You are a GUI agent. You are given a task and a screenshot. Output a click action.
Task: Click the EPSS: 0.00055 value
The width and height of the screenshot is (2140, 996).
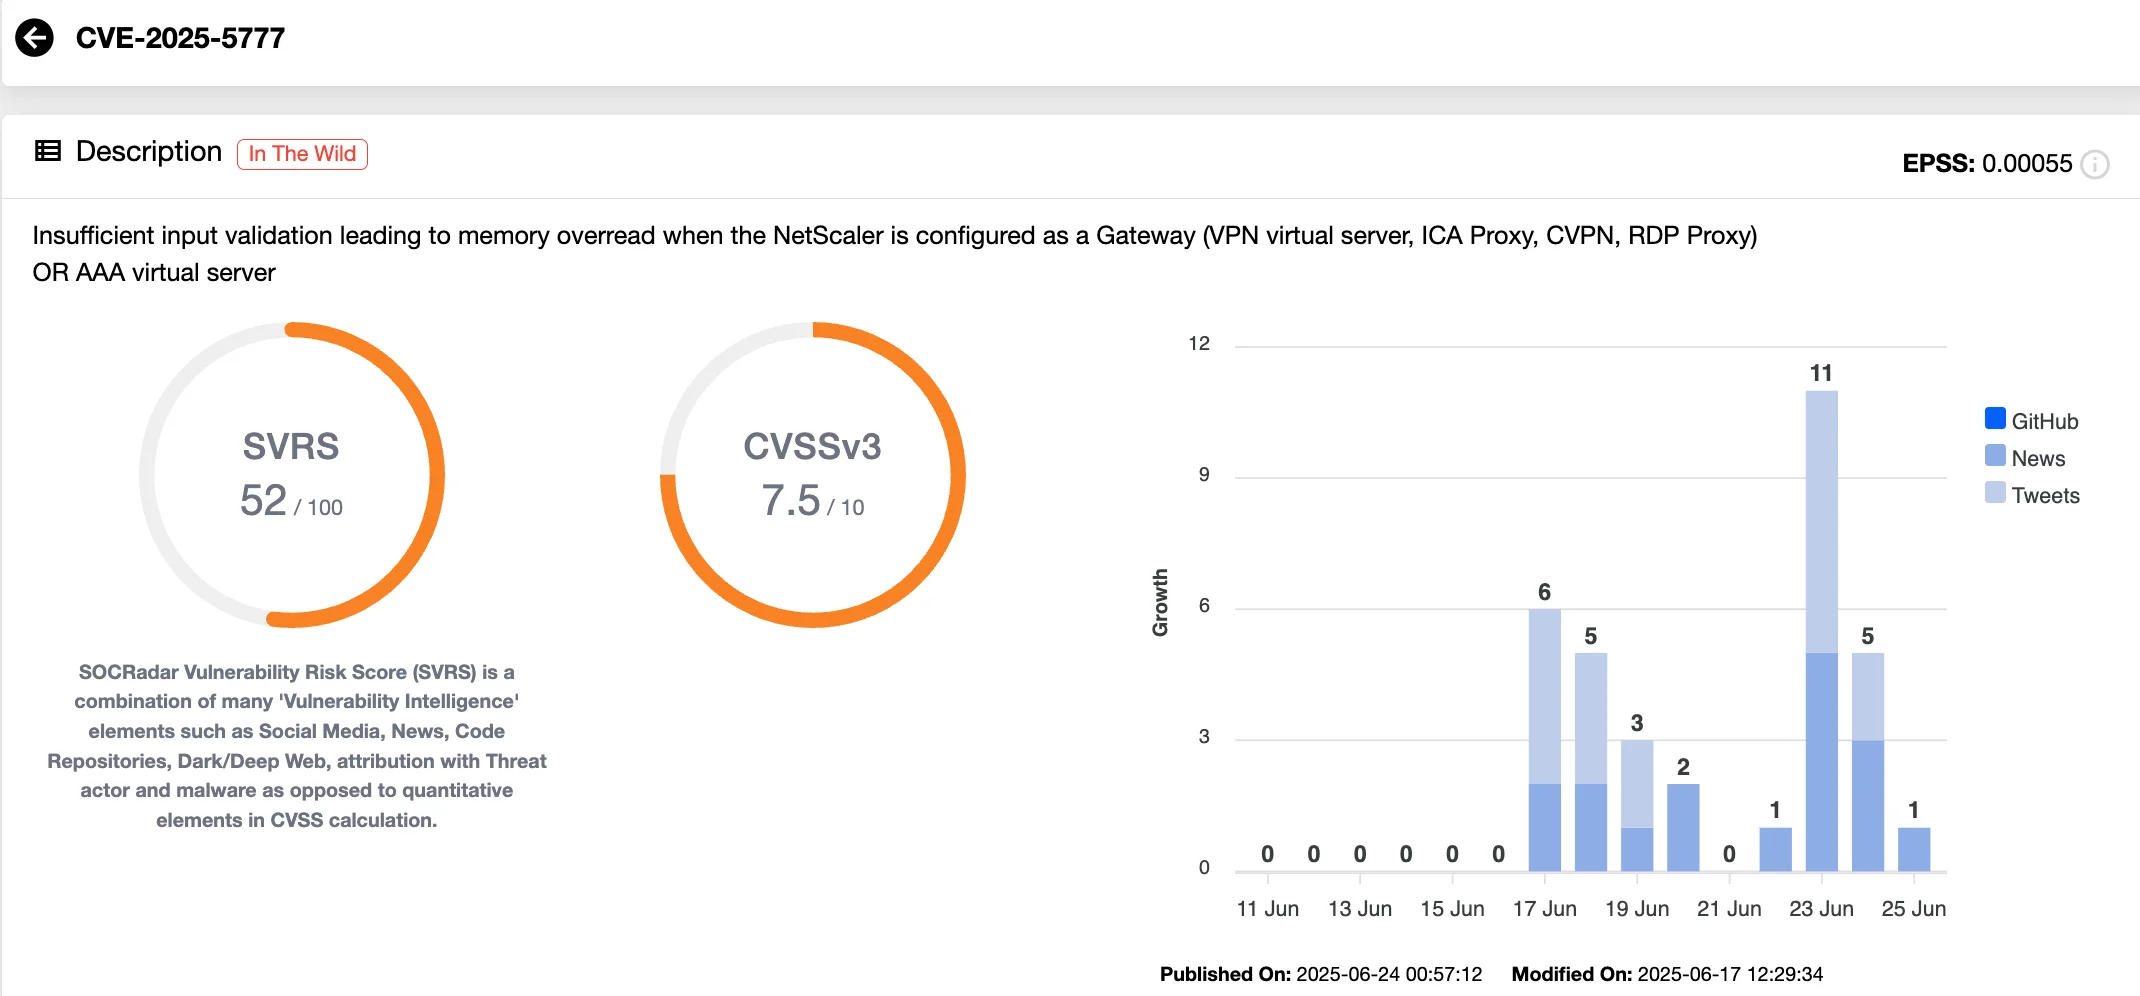click(1987, 164)
